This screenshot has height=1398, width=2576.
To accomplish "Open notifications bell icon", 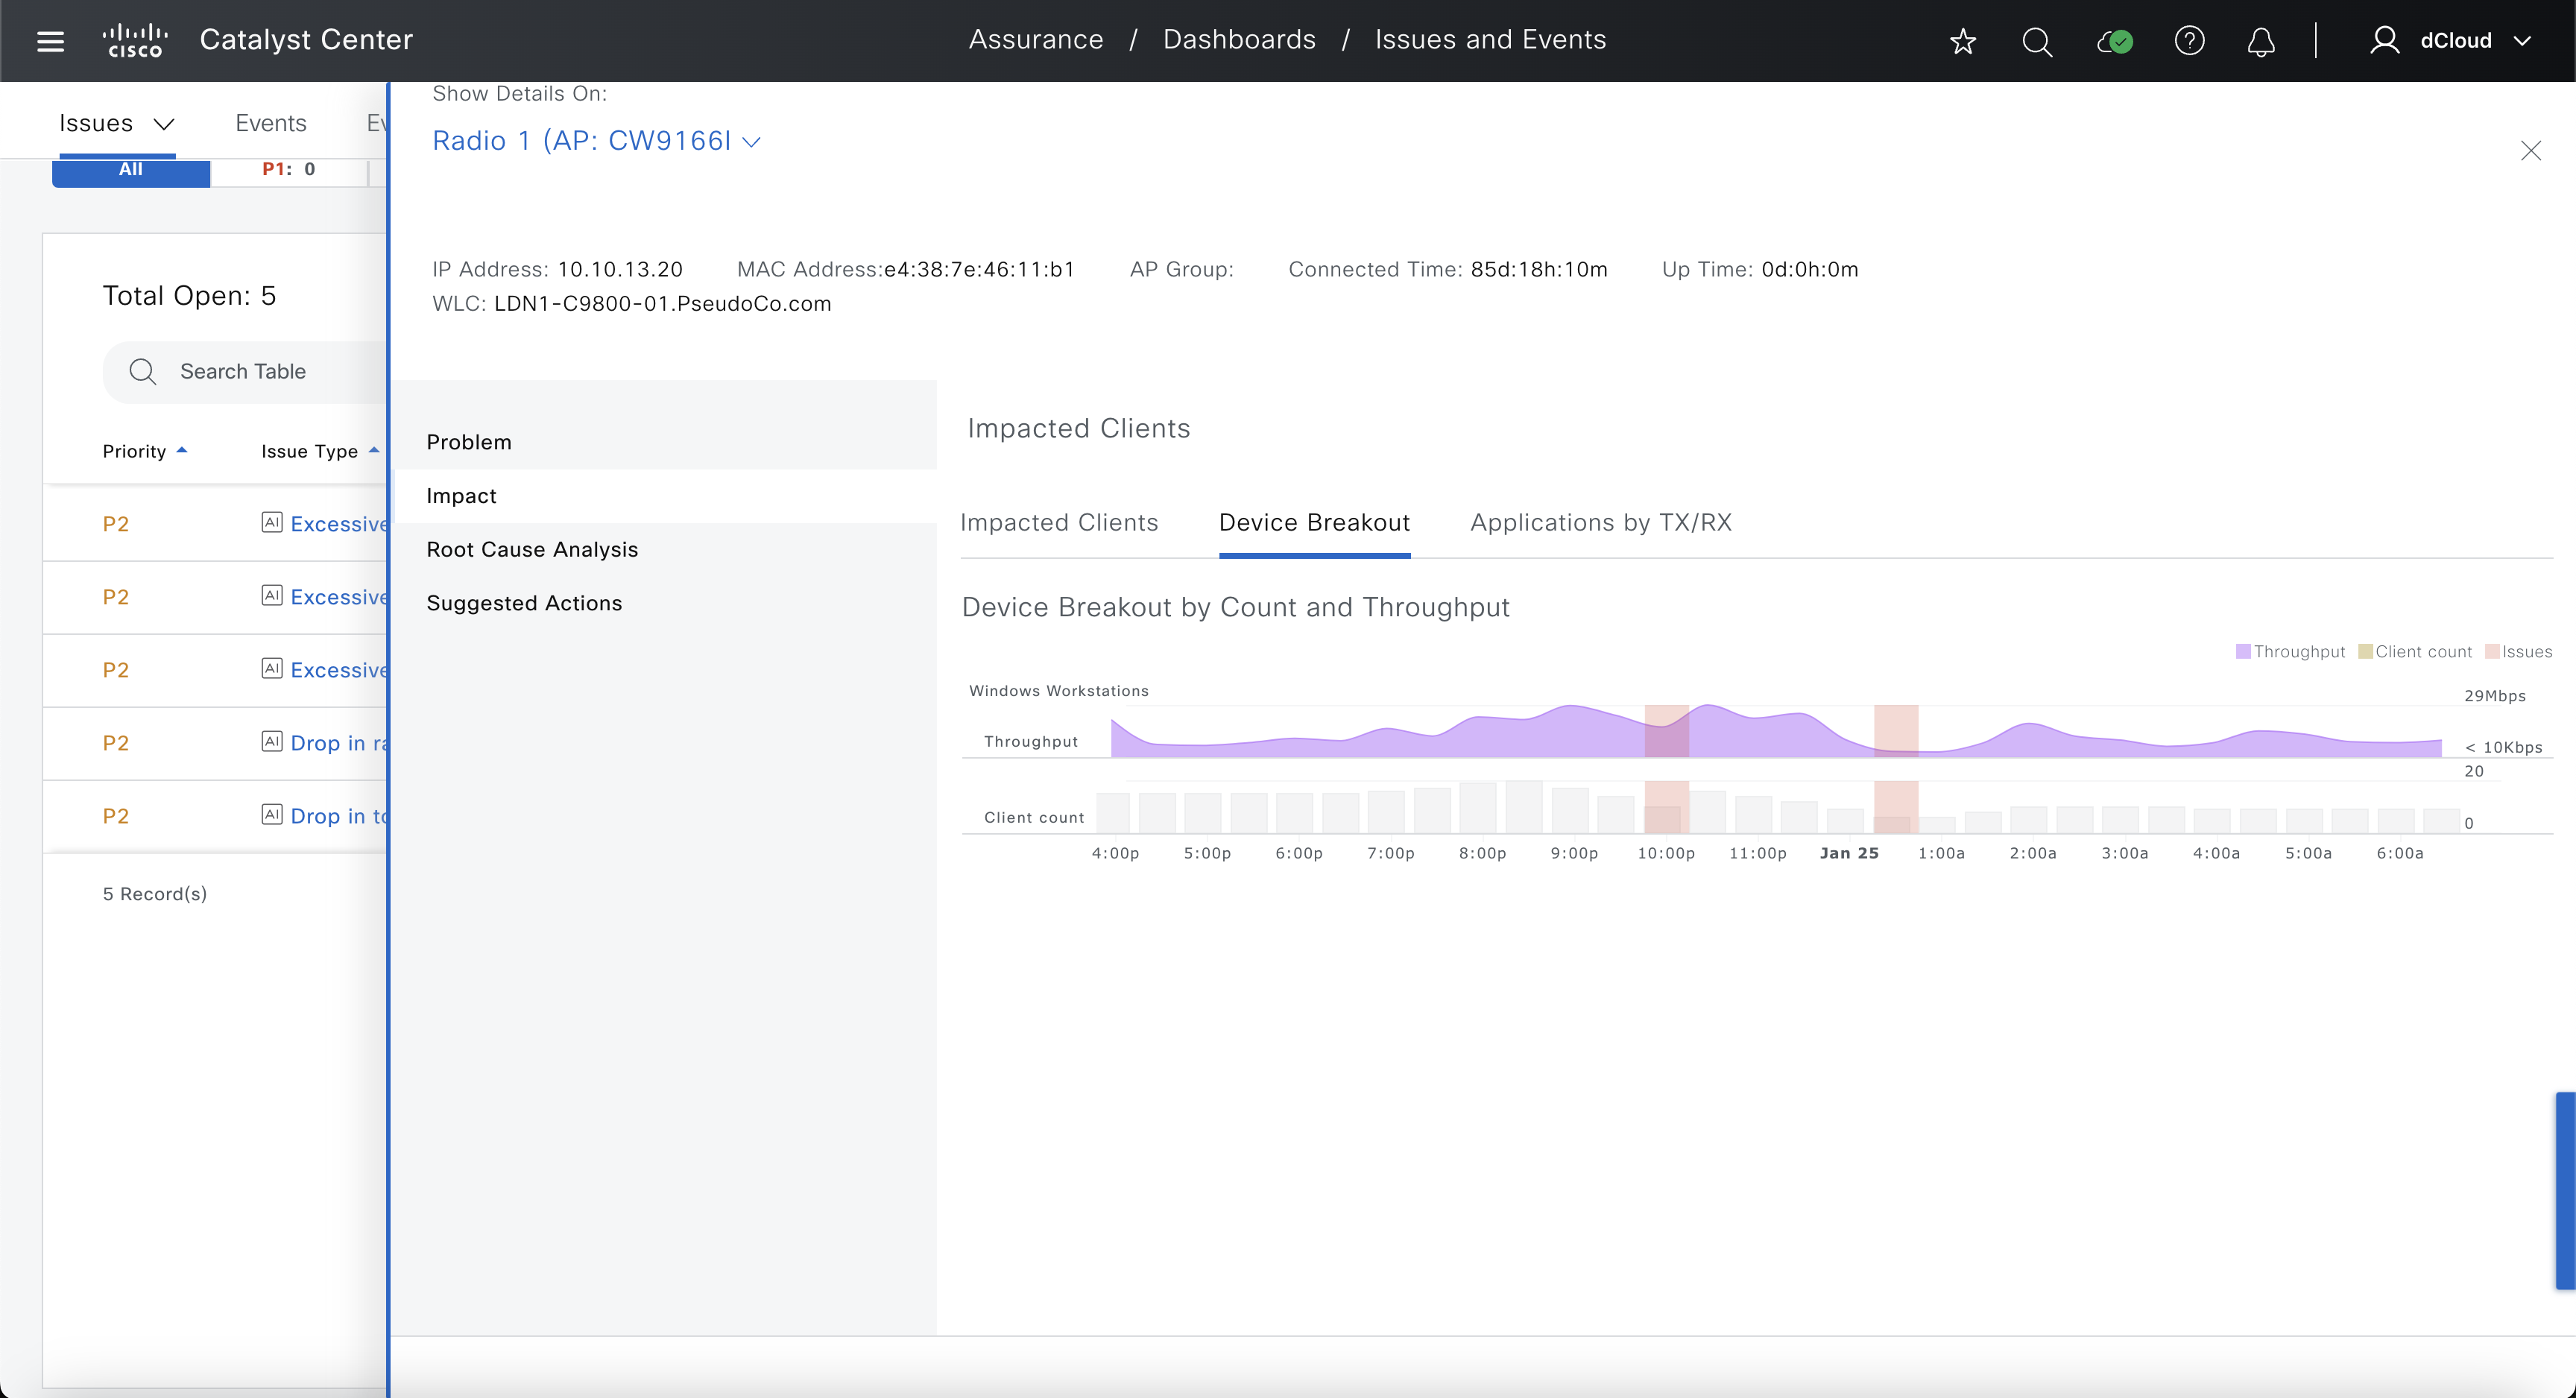I will tap(2261, 41).
